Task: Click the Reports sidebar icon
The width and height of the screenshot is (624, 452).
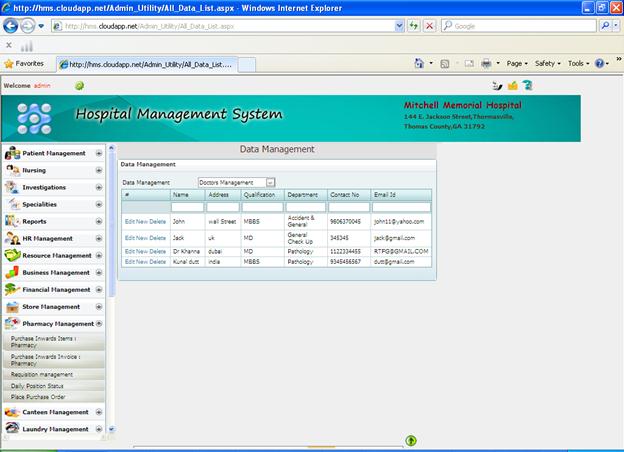Action: point(12,221)
